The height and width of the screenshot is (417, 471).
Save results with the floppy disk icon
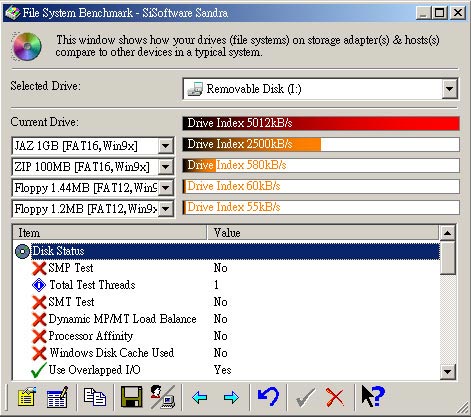(x=131, y=397)
